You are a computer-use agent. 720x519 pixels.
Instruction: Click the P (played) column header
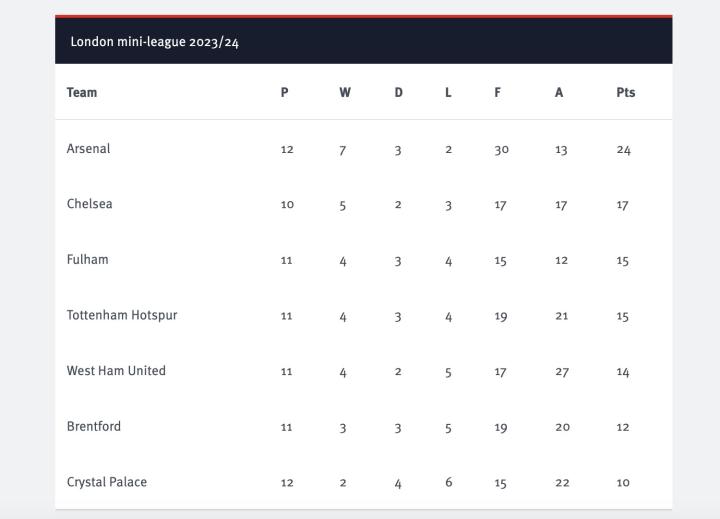click(284, 92)
